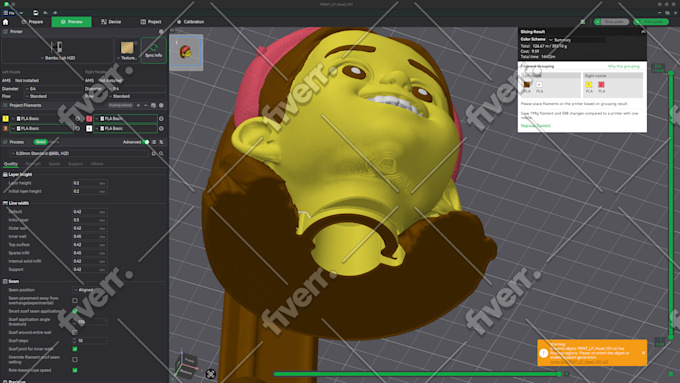Open the settings list icon beside Advanced toggle
The width and height of the screenshot is (680, 383).
pyautogui.click(x=154, y=142)
